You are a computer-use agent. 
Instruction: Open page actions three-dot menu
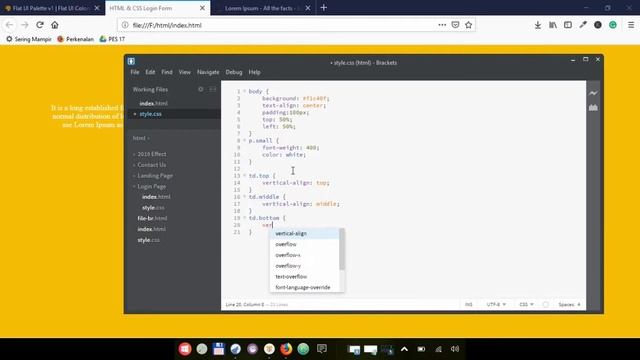tap(442, 25)
